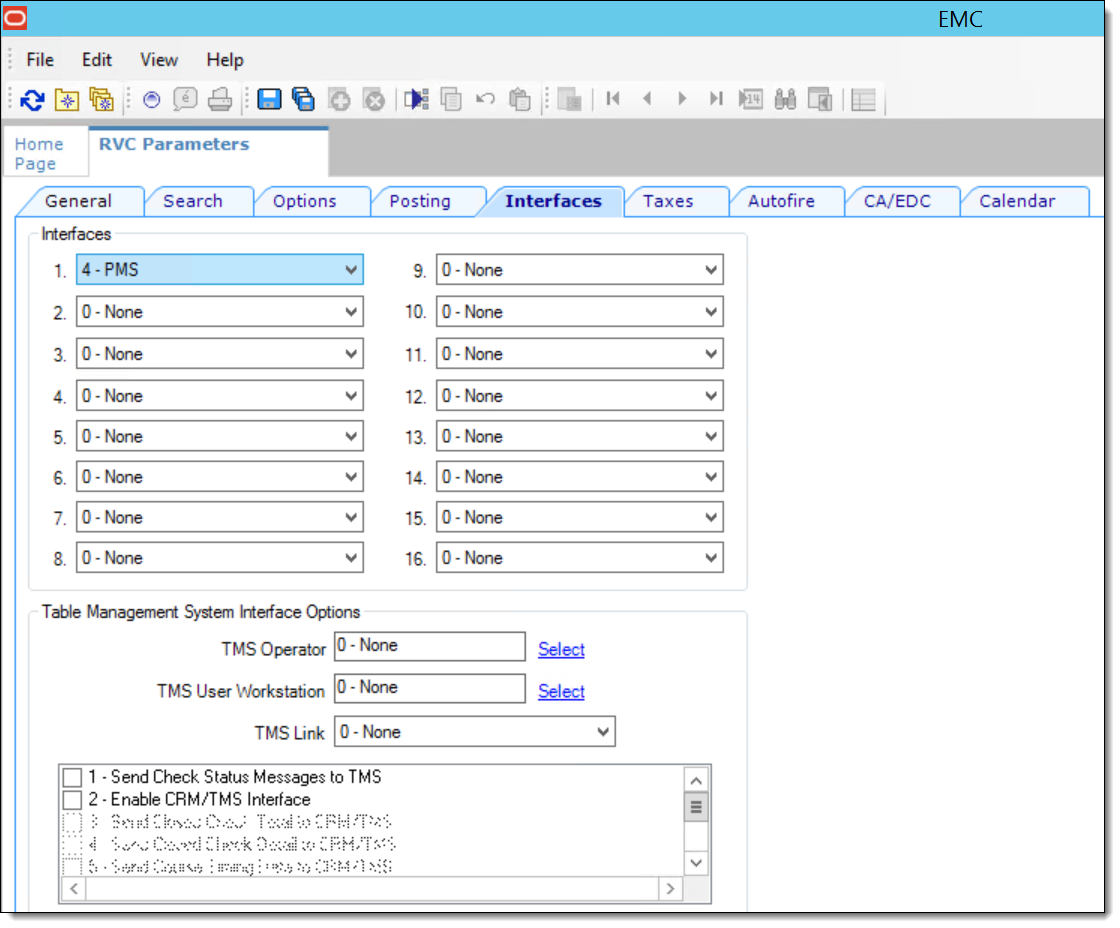Open Interface 14 dropdown
Viewport: 1120px width, 928px height.
pos(580,477)
